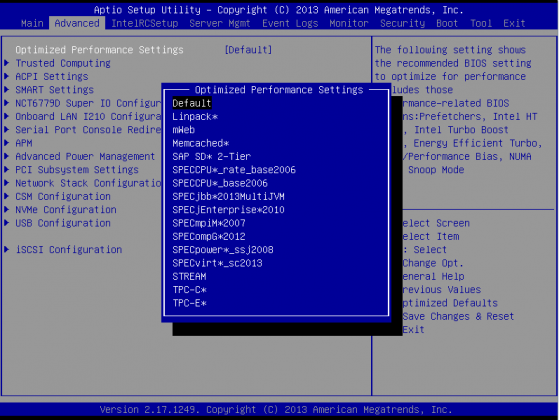Open the Server Mgmt tab
This screenshot has height=420, width=559.
pyautogui.click(x=220, y=24)
